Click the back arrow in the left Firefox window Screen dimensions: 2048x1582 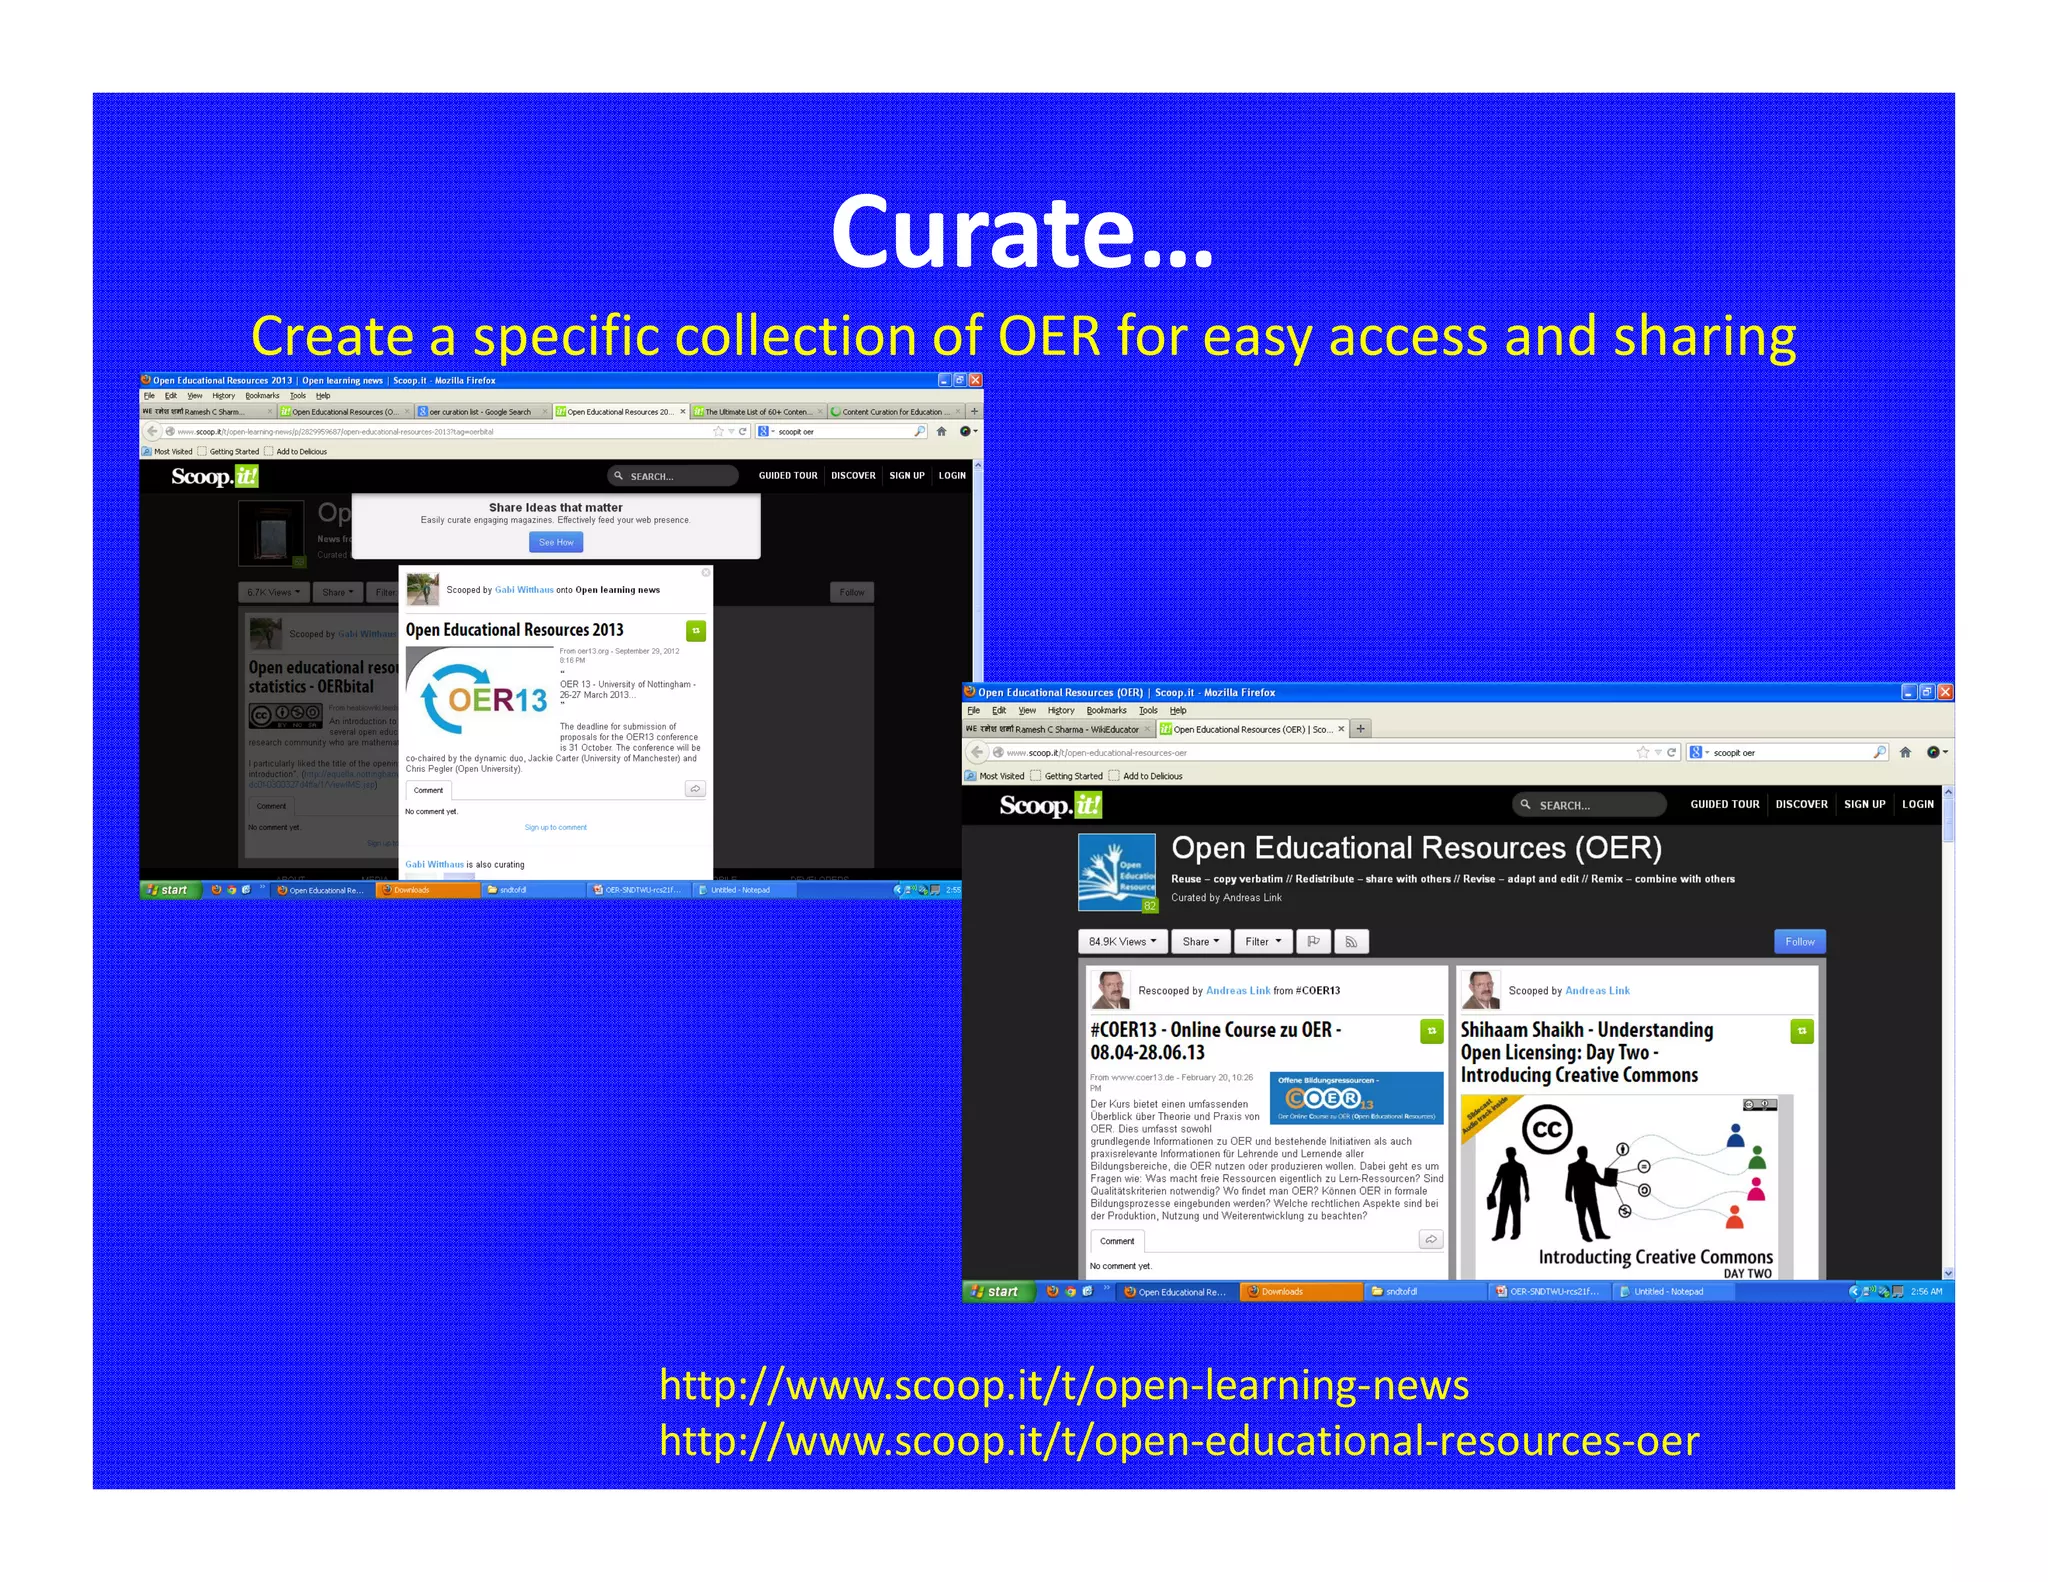152,431
